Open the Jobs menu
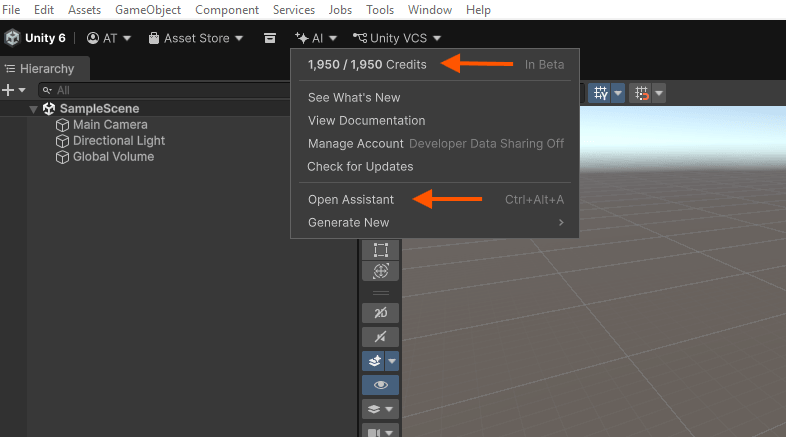 coord(340,10)
